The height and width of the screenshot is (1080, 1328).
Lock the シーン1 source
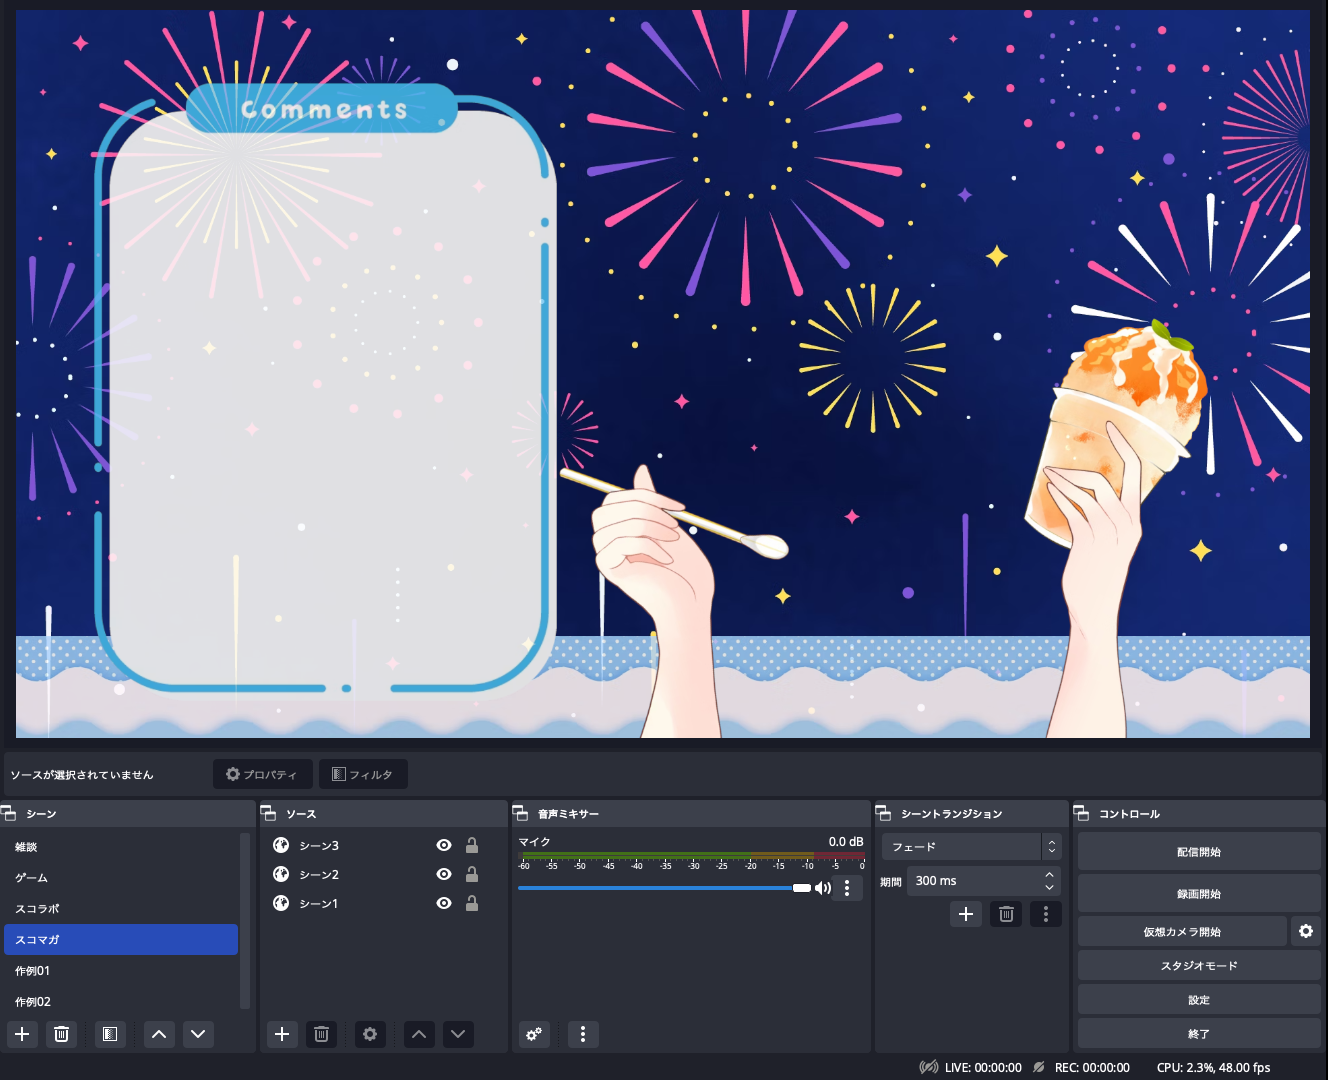click(x=472, y=903)
